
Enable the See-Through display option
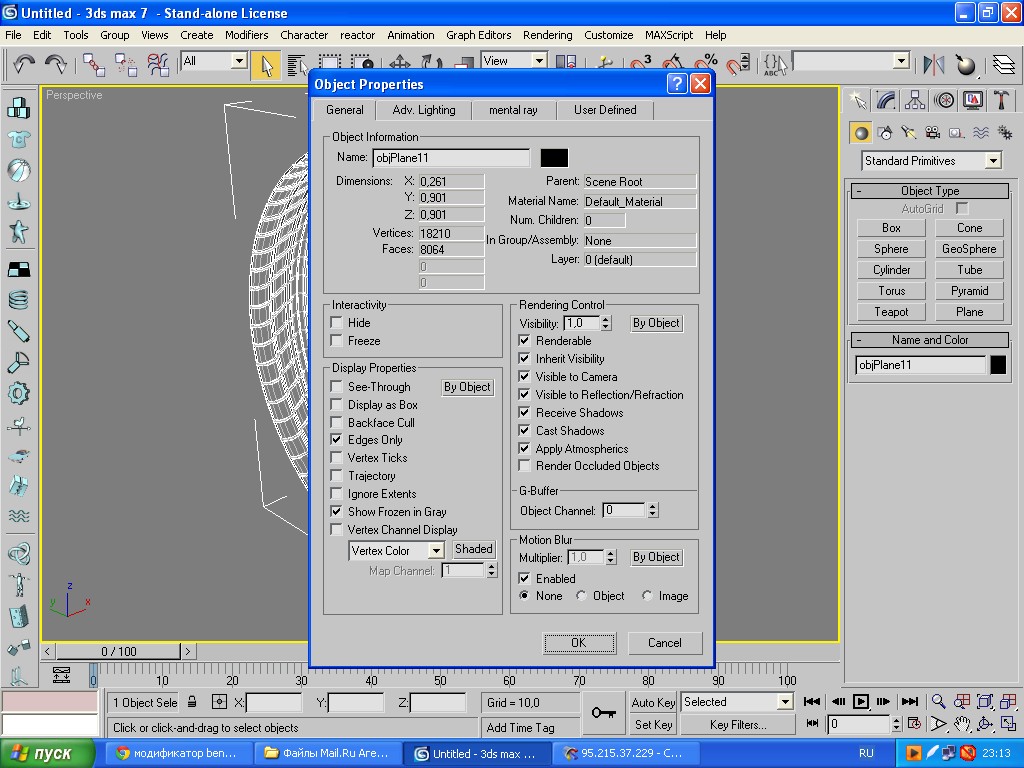[x=337, y=387]
